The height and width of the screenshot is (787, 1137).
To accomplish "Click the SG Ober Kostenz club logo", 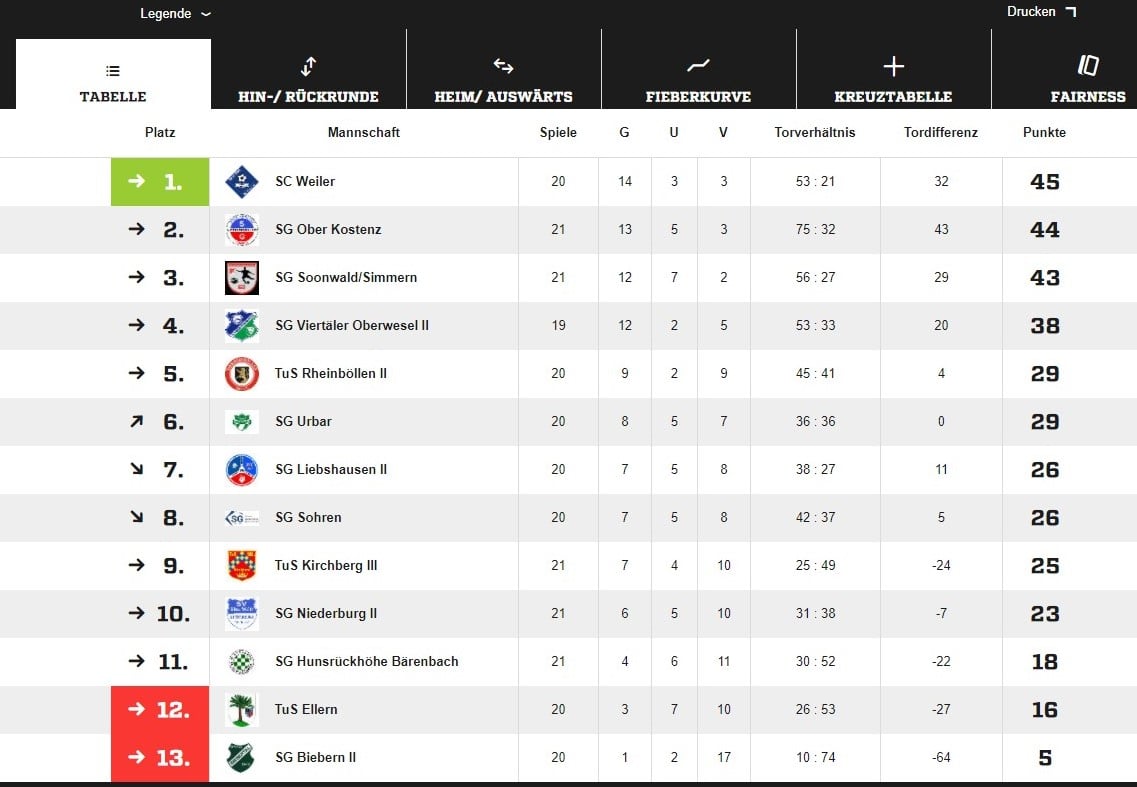I will point(241,229).
